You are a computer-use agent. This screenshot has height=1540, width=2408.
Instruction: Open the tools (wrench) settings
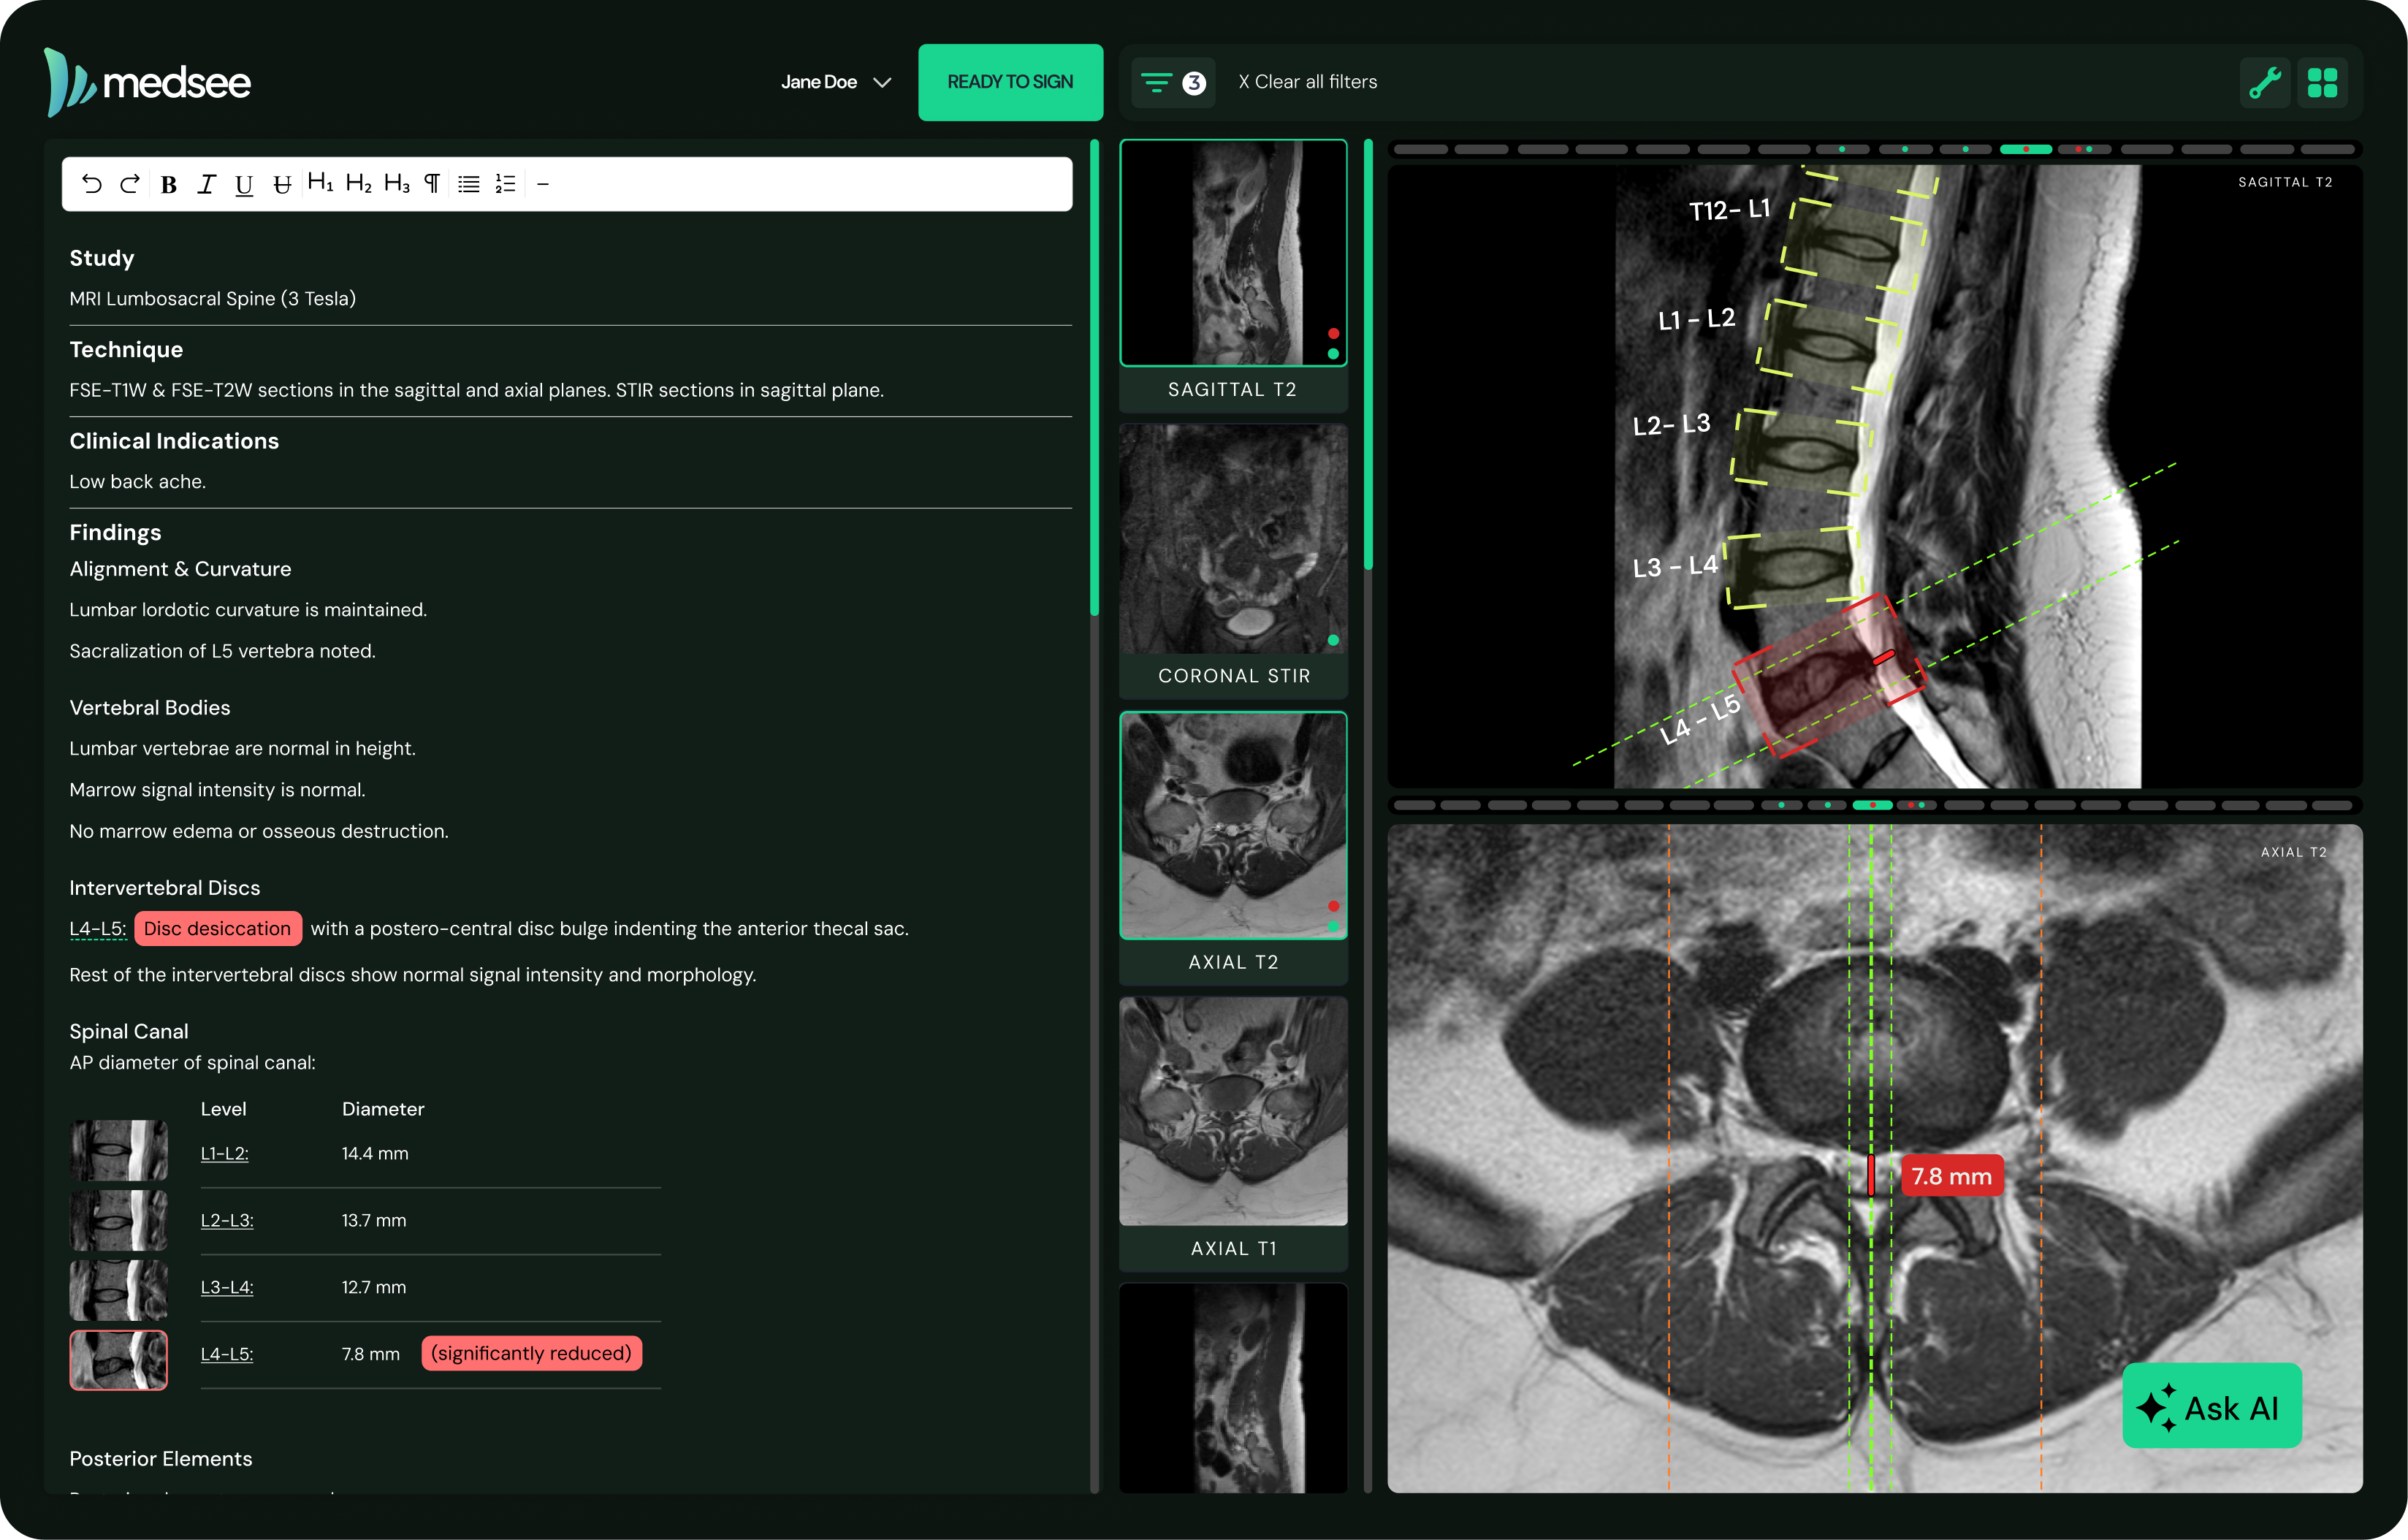tap(2265, 82)
